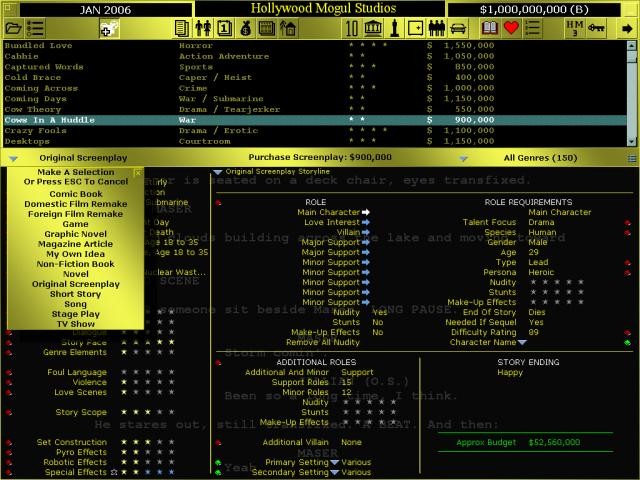Choose Stage Play in source menu

pyautogui.click(x=77, y=314)
